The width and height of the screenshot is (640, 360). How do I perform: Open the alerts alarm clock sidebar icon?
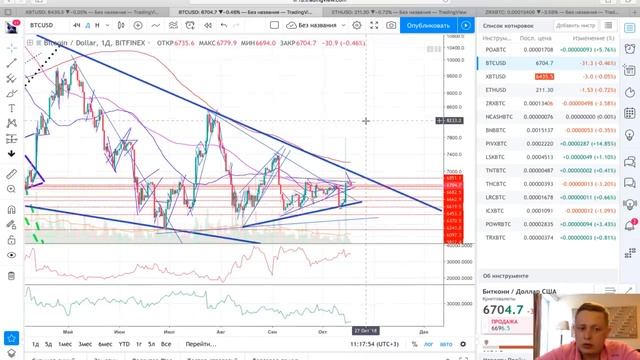tap(629, 49)
